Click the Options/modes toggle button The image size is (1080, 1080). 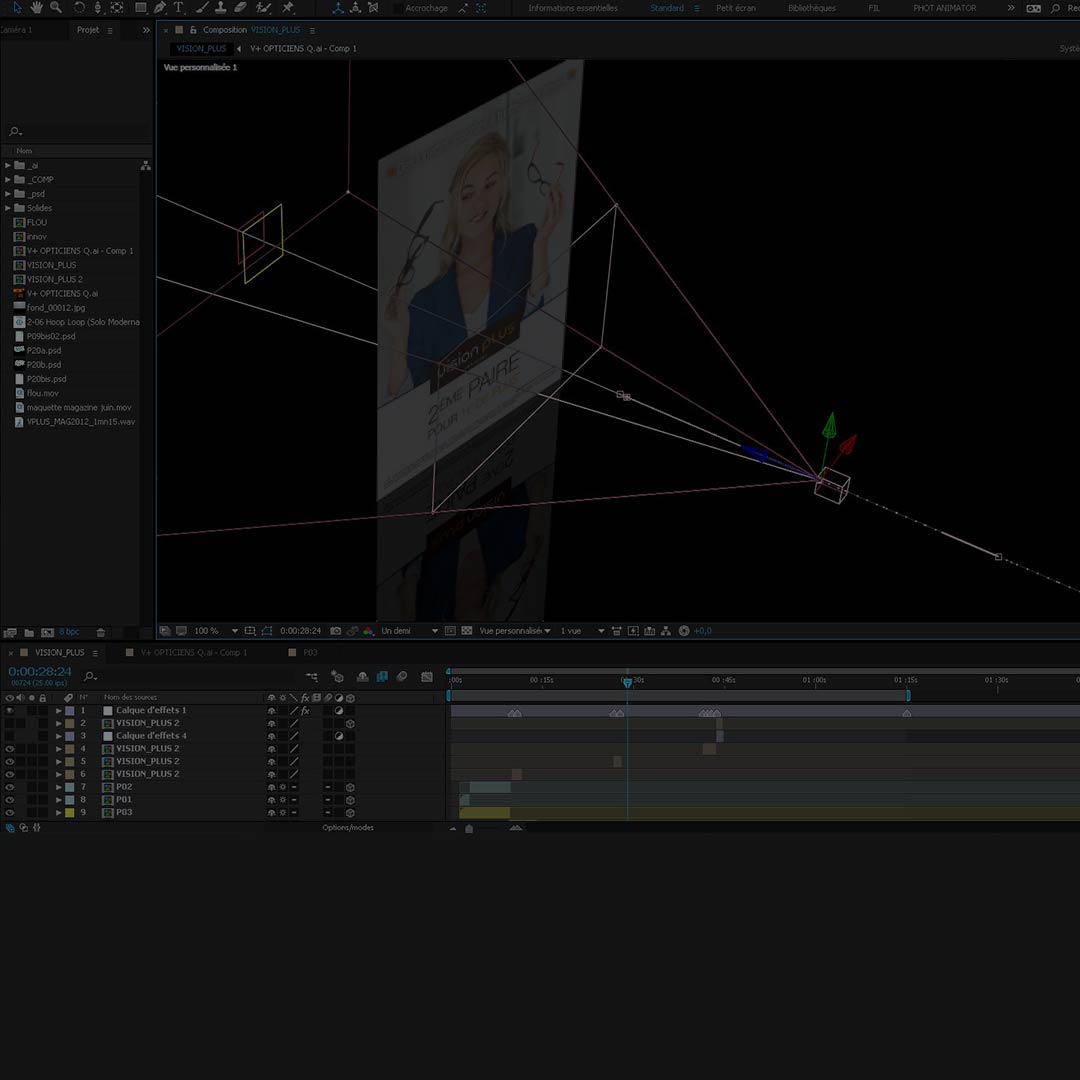(348, 827)
